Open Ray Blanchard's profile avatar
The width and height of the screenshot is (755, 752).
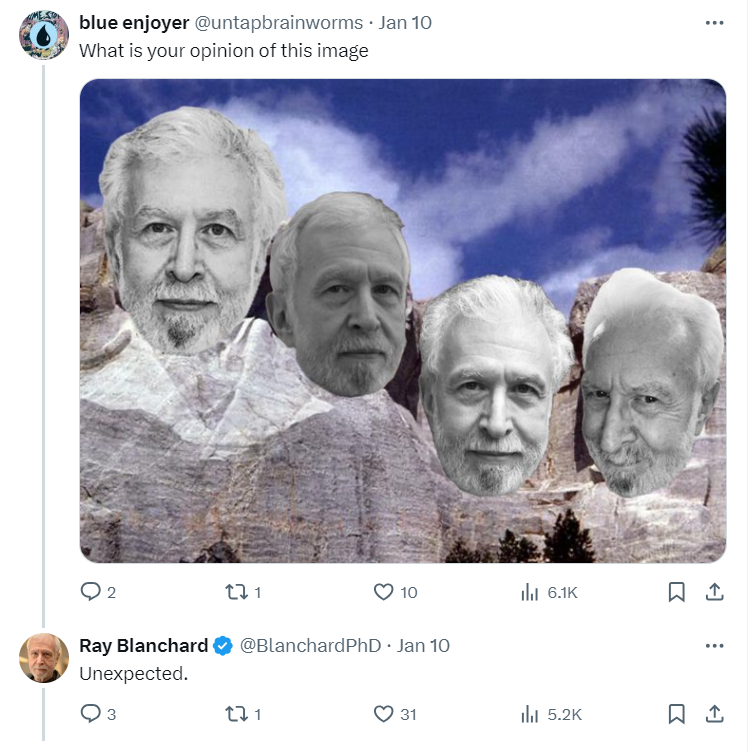click(x=44, y=658)
